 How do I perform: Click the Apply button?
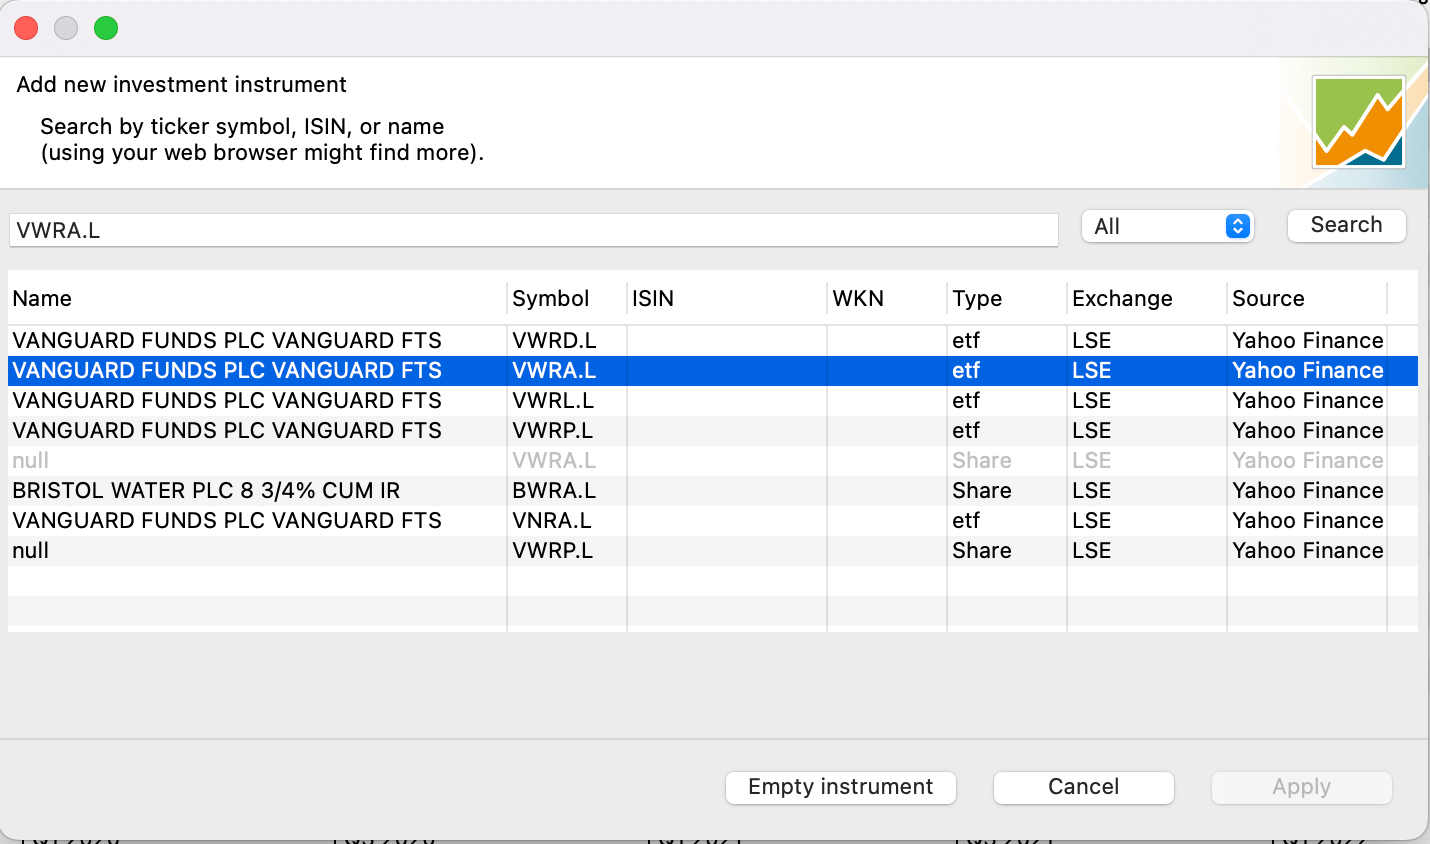[1301, 787]
